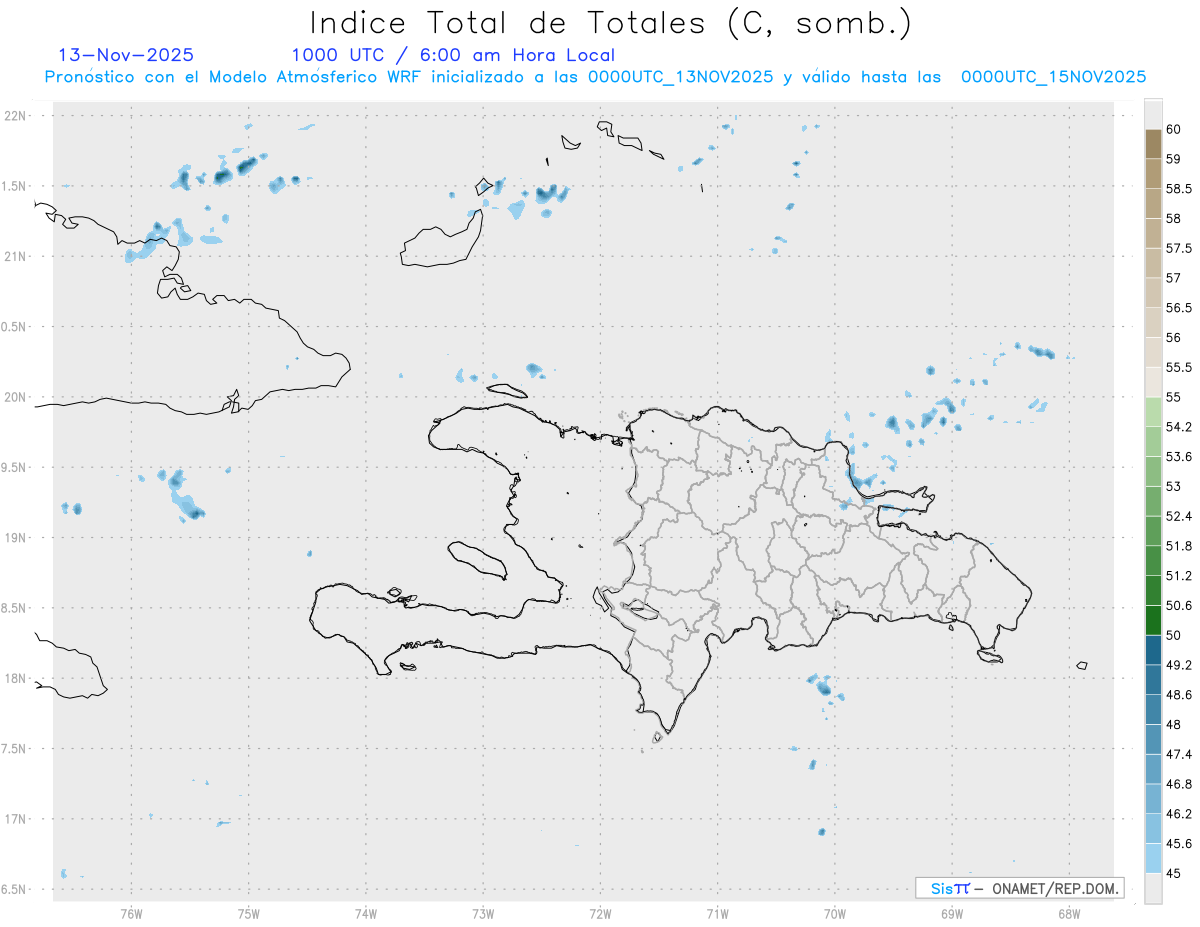The height and width of the screenshot is (927, 1200).
Task: Click the '70W' longitude label
Action: pos(834,914)
